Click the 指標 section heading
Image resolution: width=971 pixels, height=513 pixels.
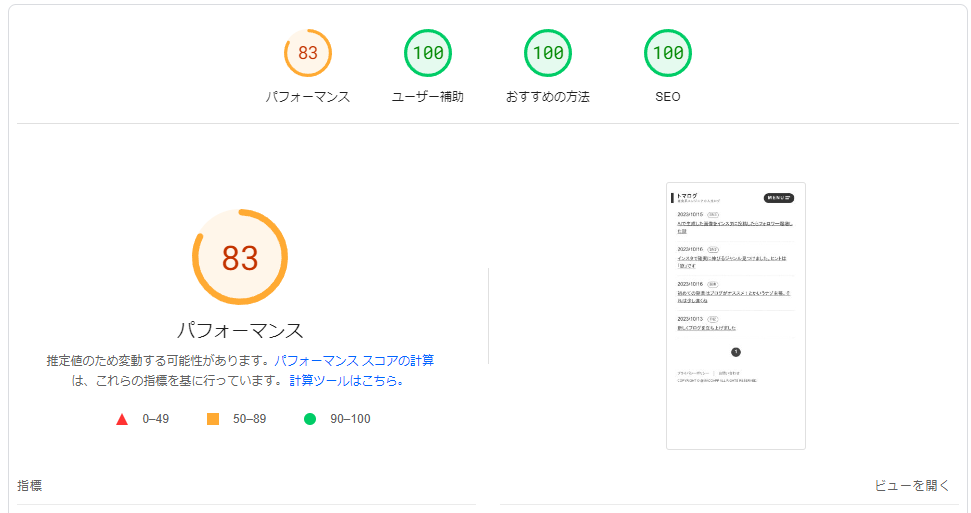point(30,486)
